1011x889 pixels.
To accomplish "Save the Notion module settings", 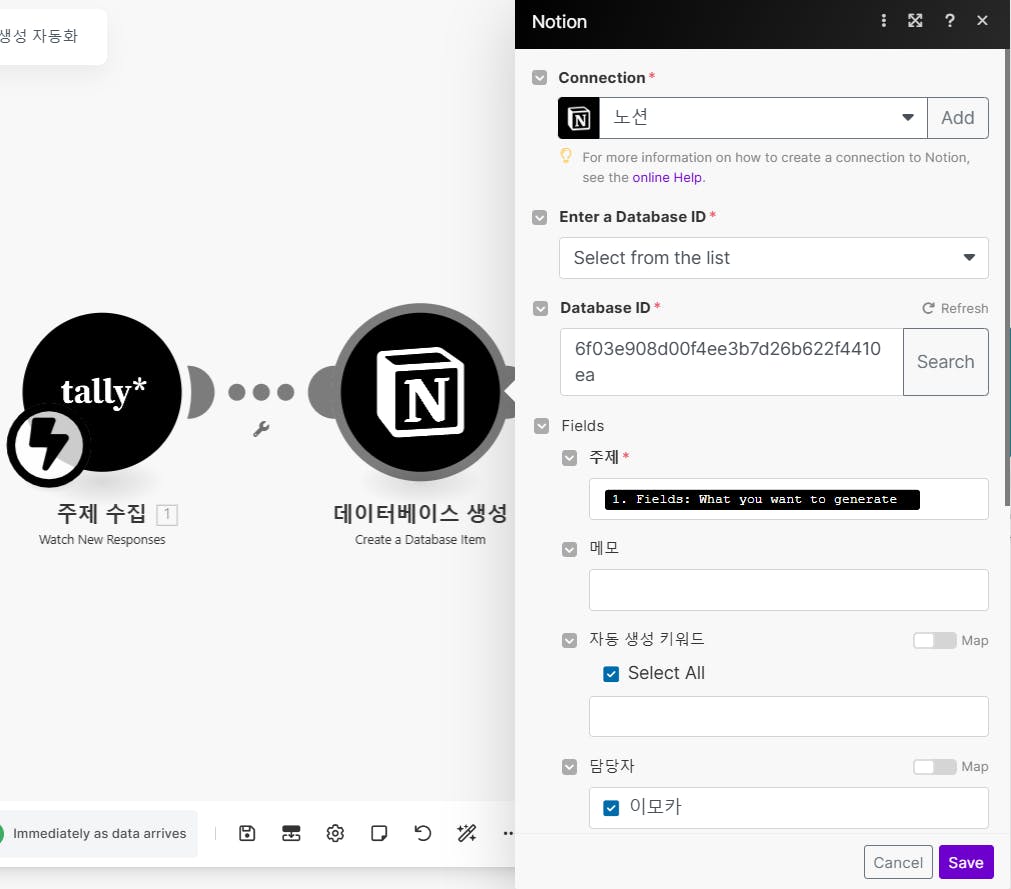I will click(966, 862).
